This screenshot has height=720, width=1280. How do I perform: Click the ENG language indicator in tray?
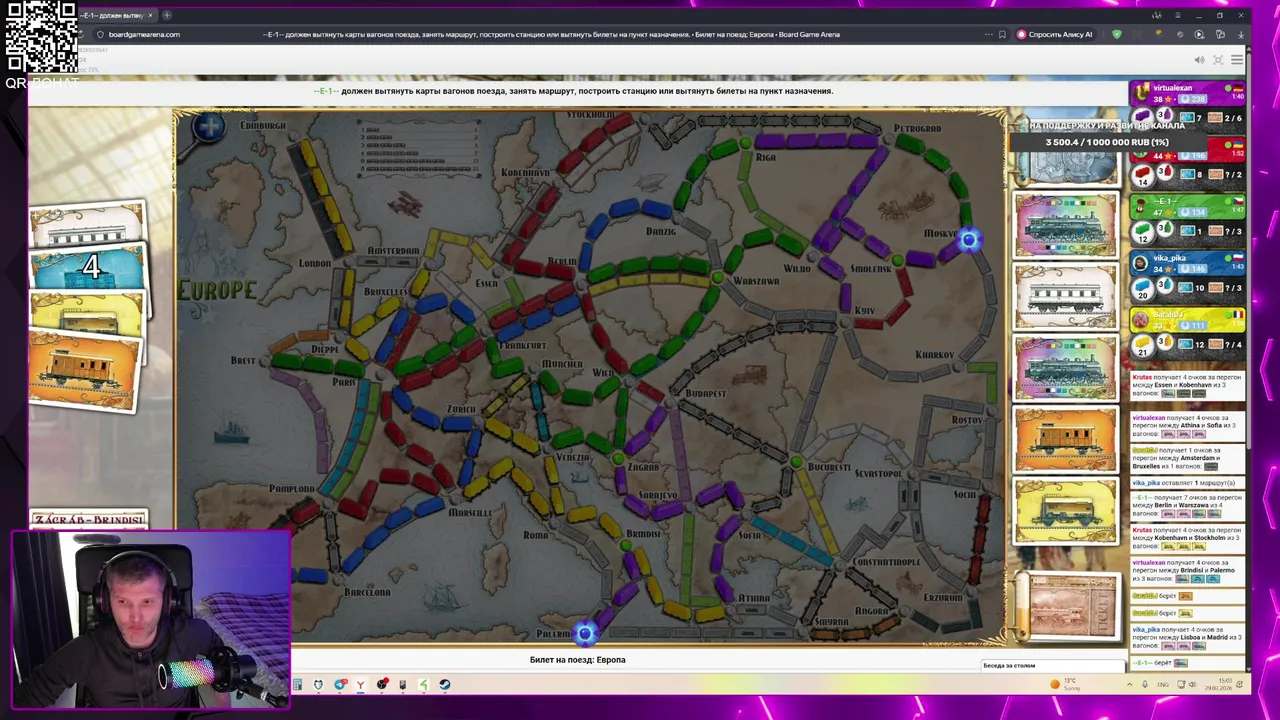(1163, 685)
